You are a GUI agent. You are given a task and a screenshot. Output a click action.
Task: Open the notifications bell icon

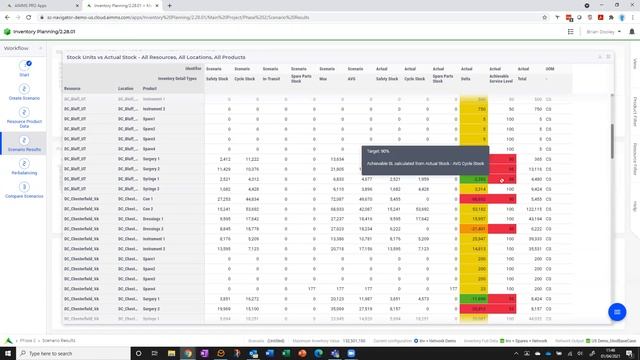coord(631,31)
